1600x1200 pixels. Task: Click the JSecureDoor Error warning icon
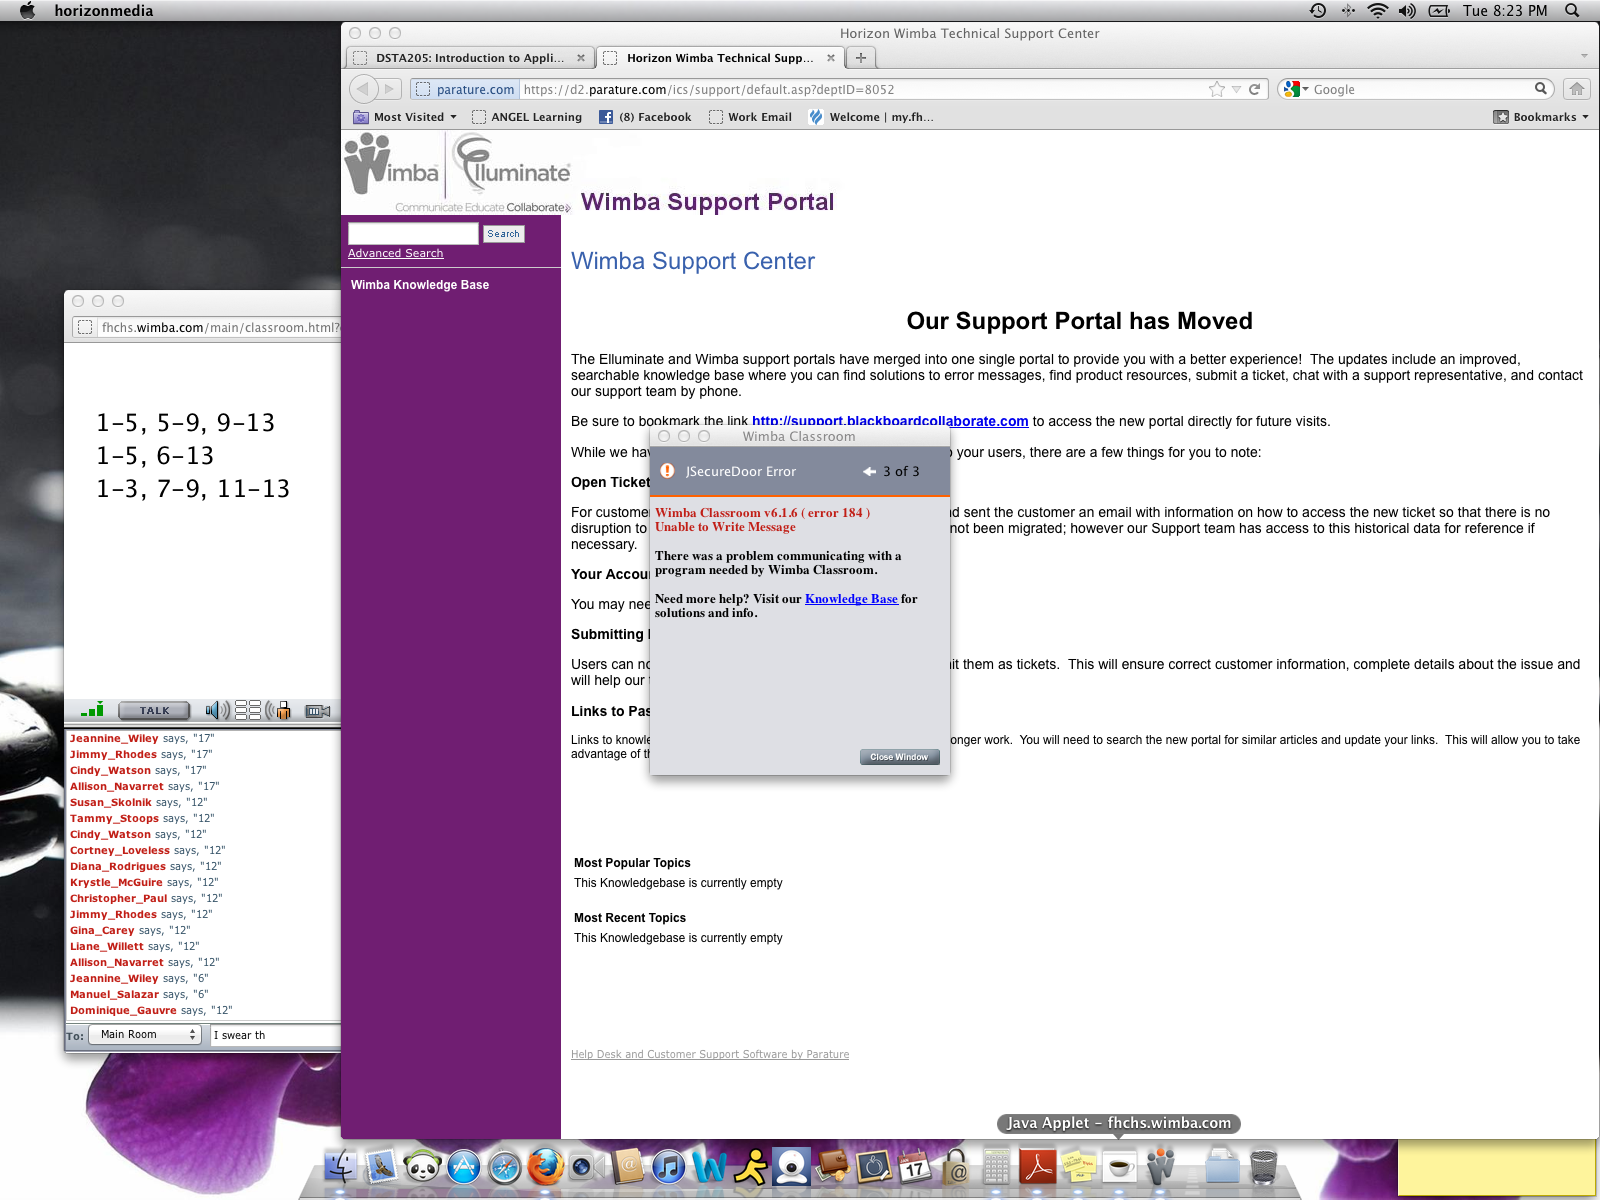(x=667, y=471)
